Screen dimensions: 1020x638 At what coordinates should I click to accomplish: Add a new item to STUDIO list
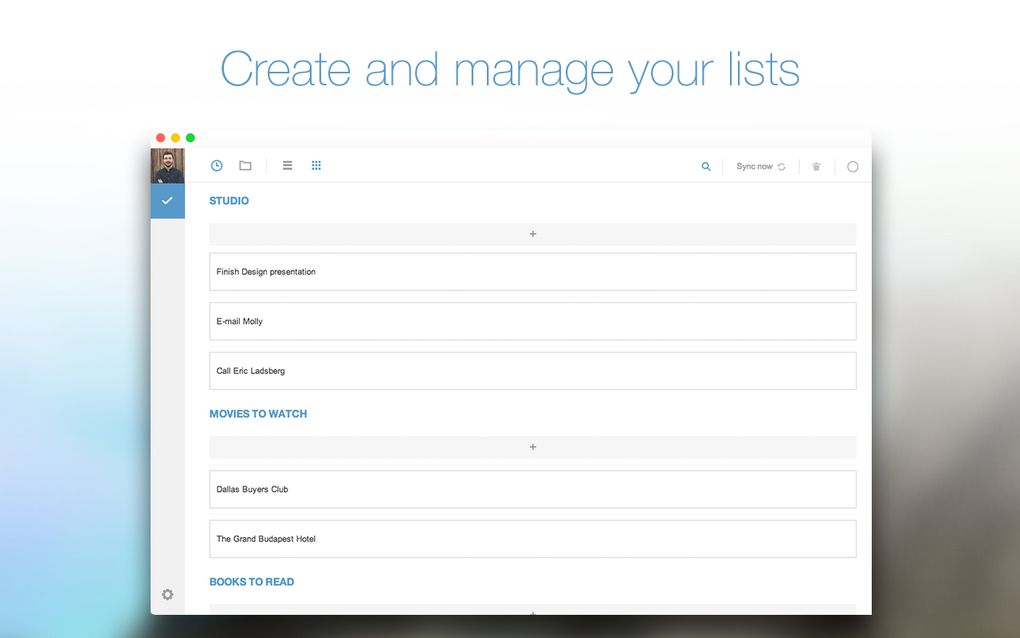532,234
